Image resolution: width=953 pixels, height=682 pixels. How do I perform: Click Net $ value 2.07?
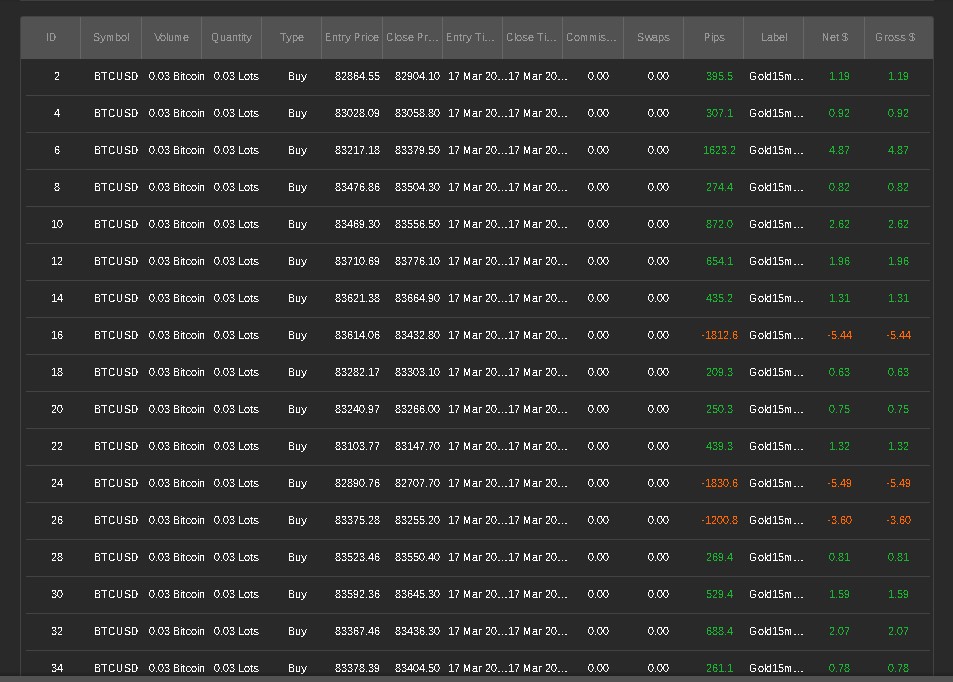click(839, 632)
